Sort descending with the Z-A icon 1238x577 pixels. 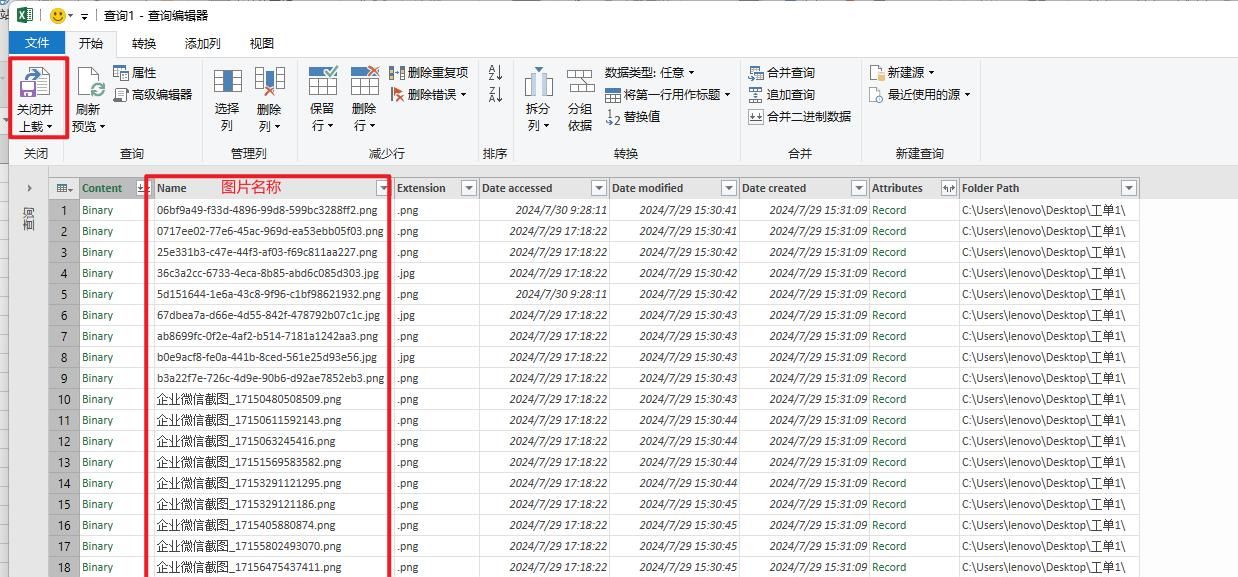click(x=495, y=95)
